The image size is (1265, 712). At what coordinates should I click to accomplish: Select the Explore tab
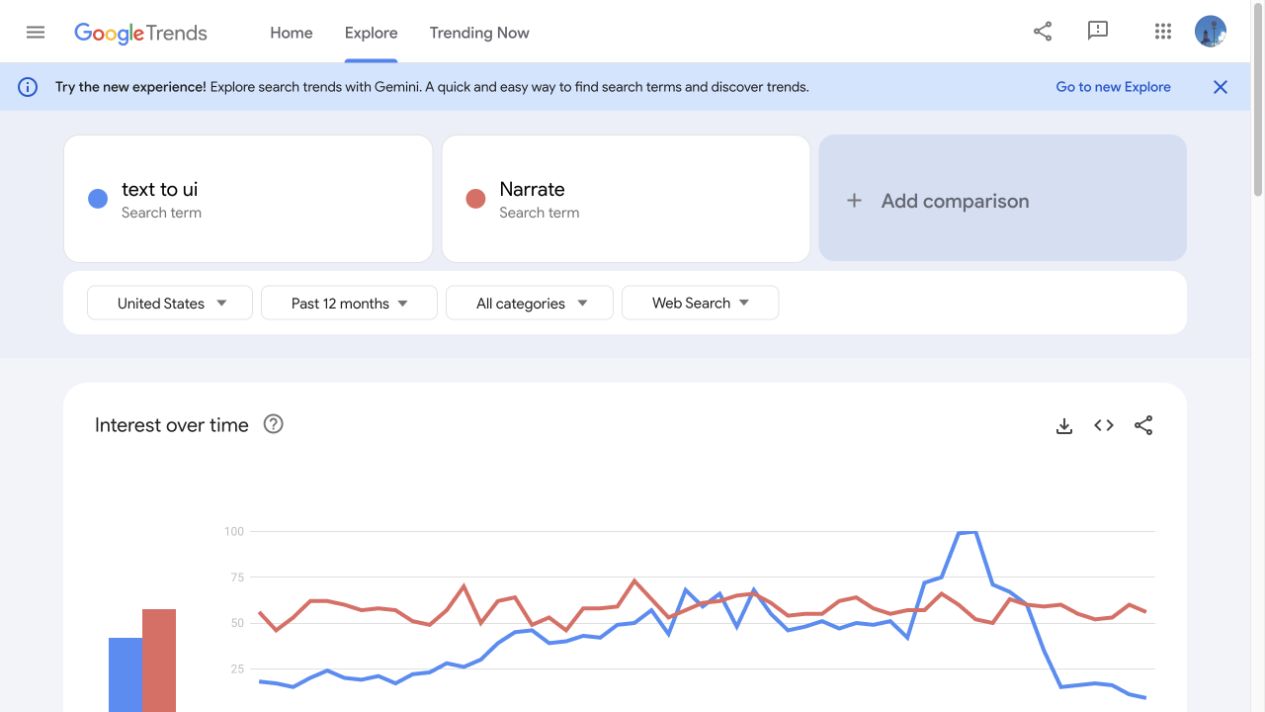coord(371,33)
